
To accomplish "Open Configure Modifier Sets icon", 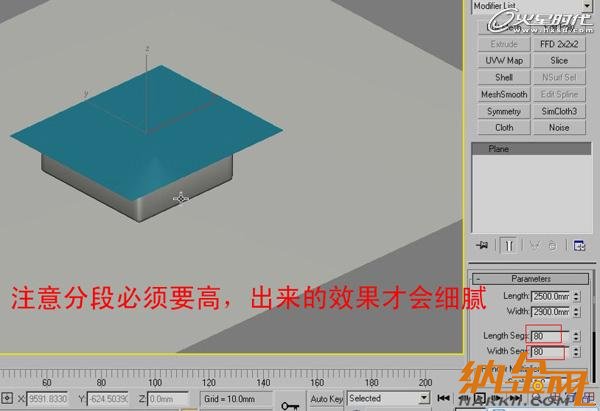I will pyautogui.click(x=579, y=245).
